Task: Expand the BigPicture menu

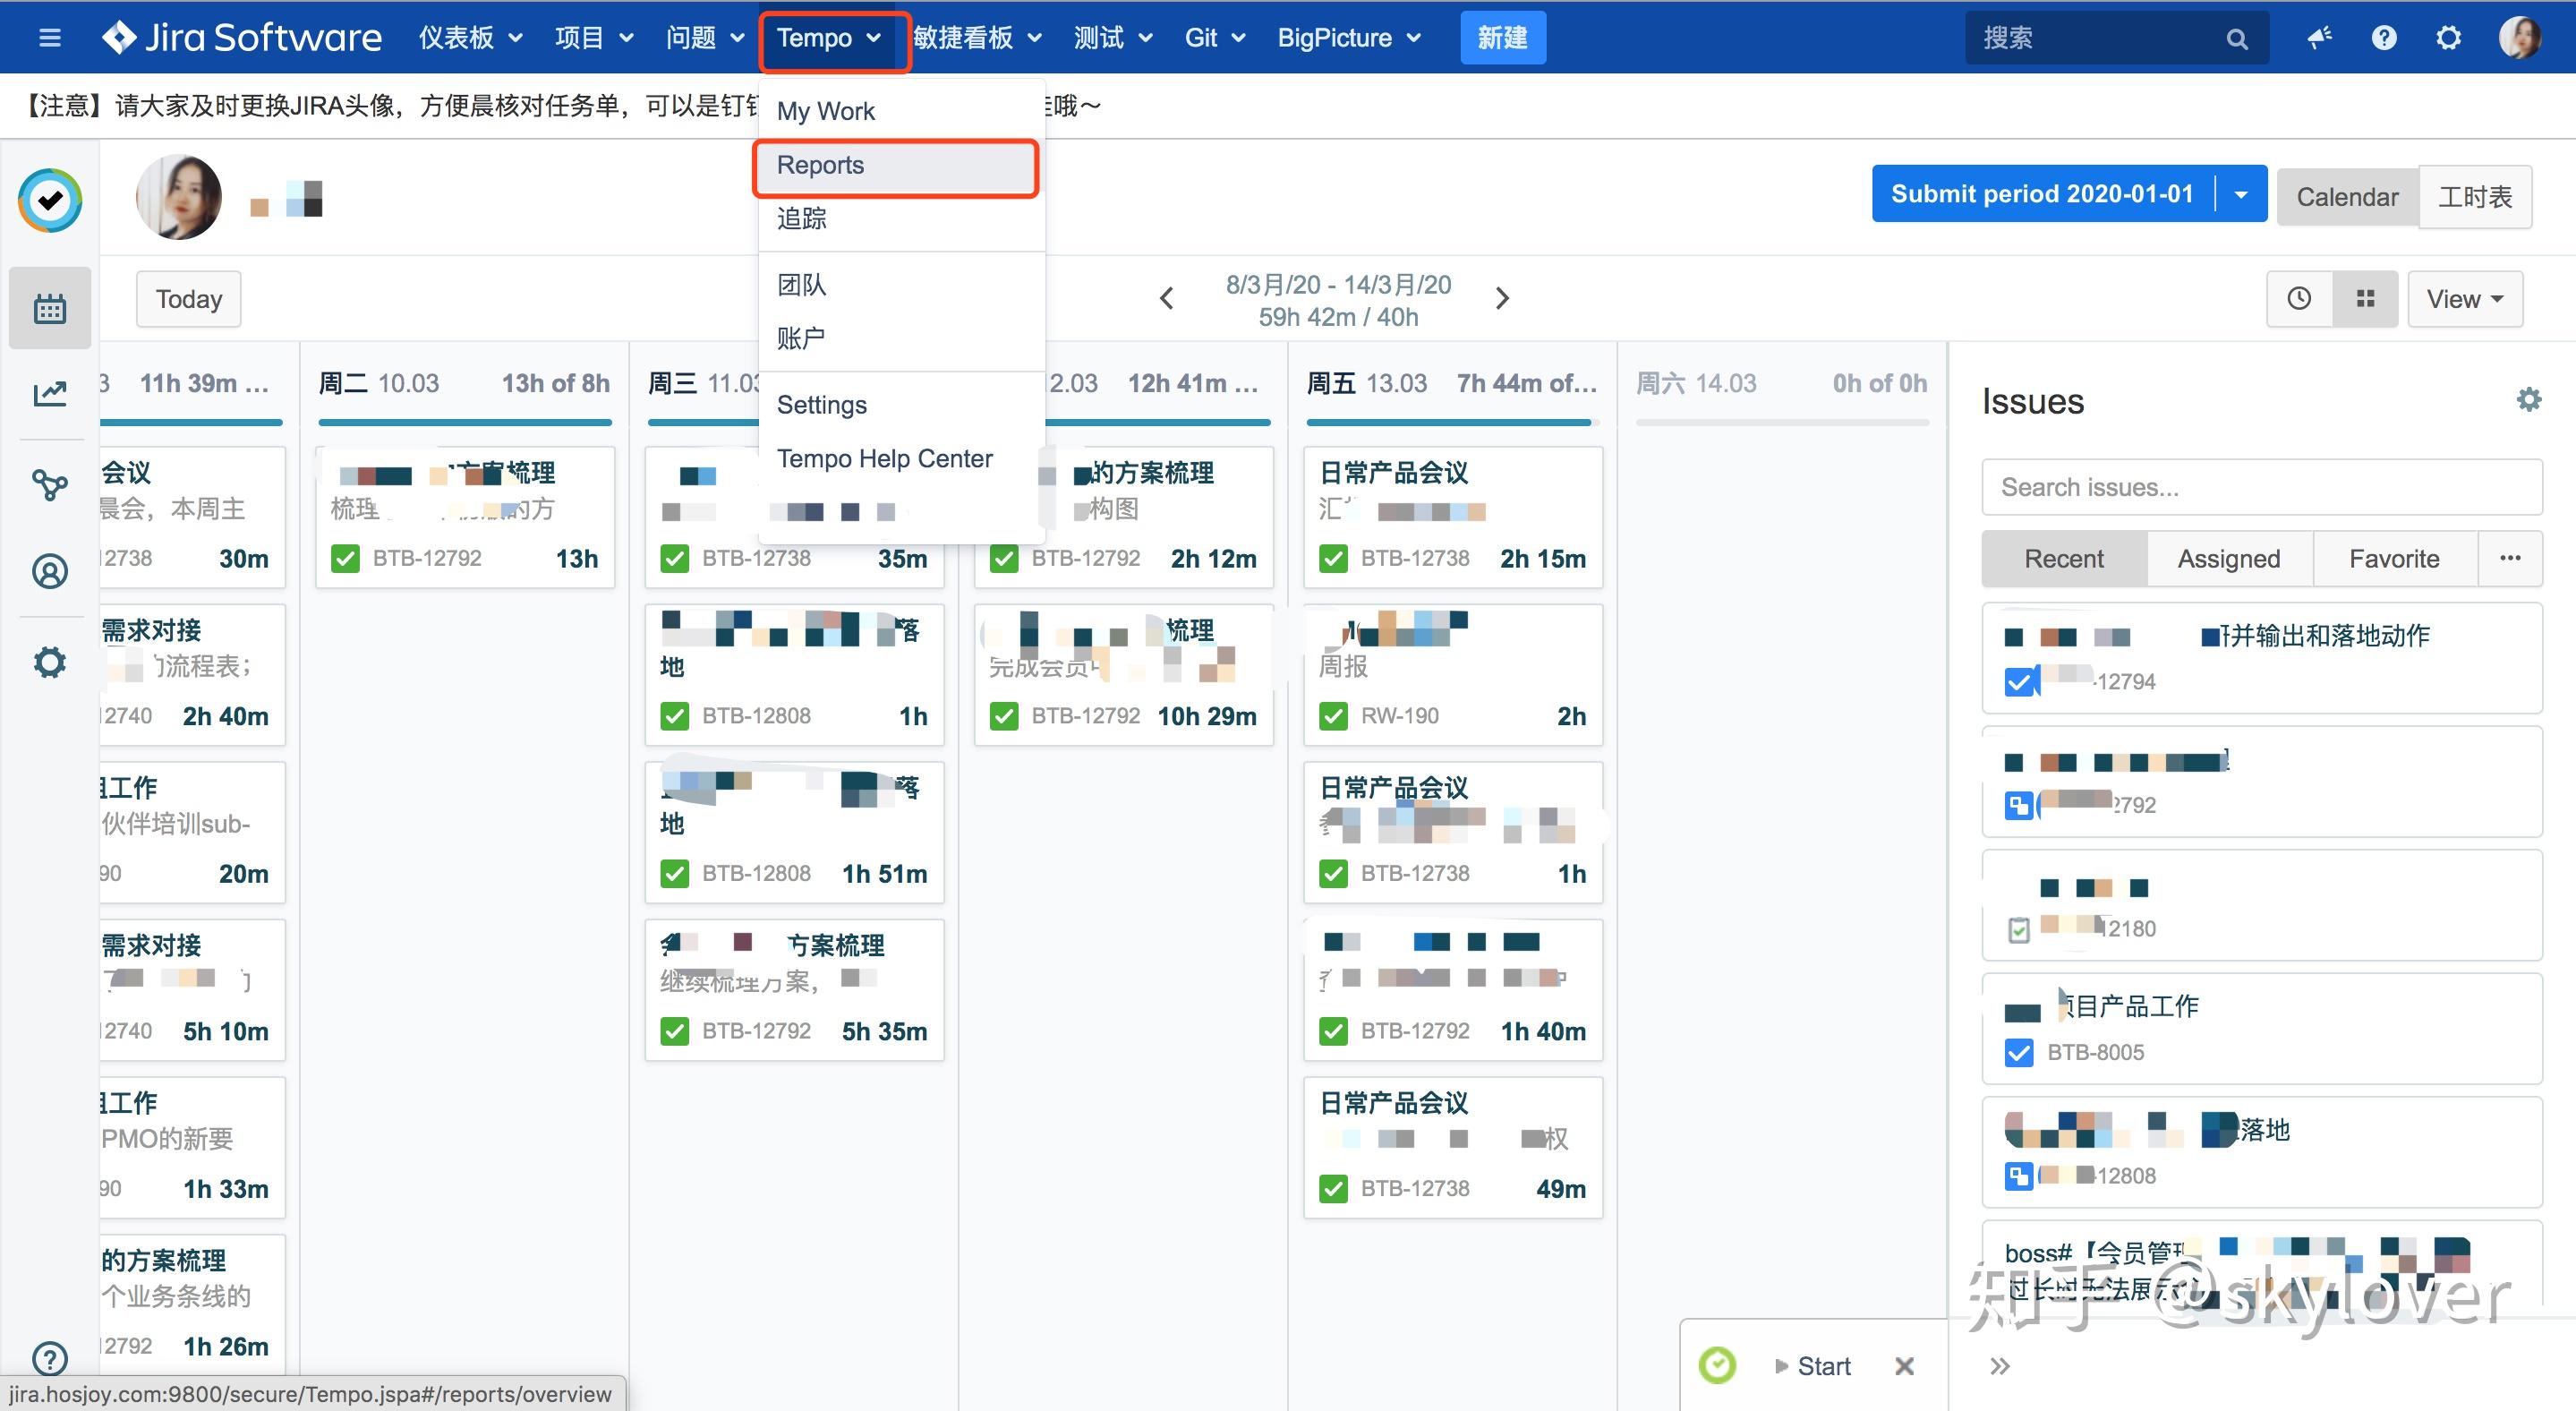Action: point(1348,38)
